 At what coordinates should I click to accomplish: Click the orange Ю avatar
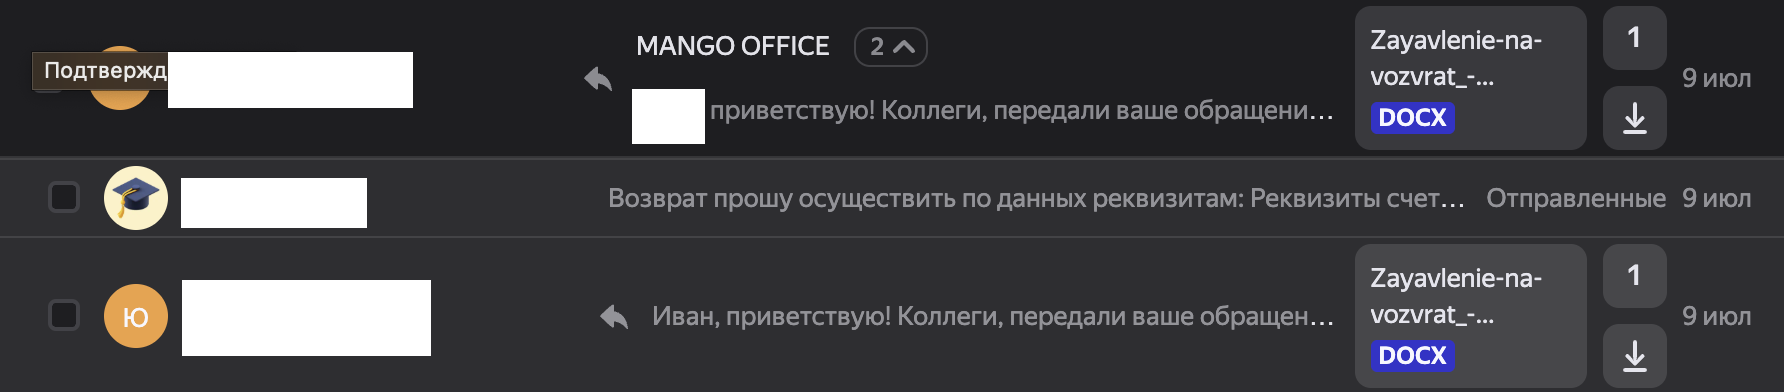click(136, 316)
